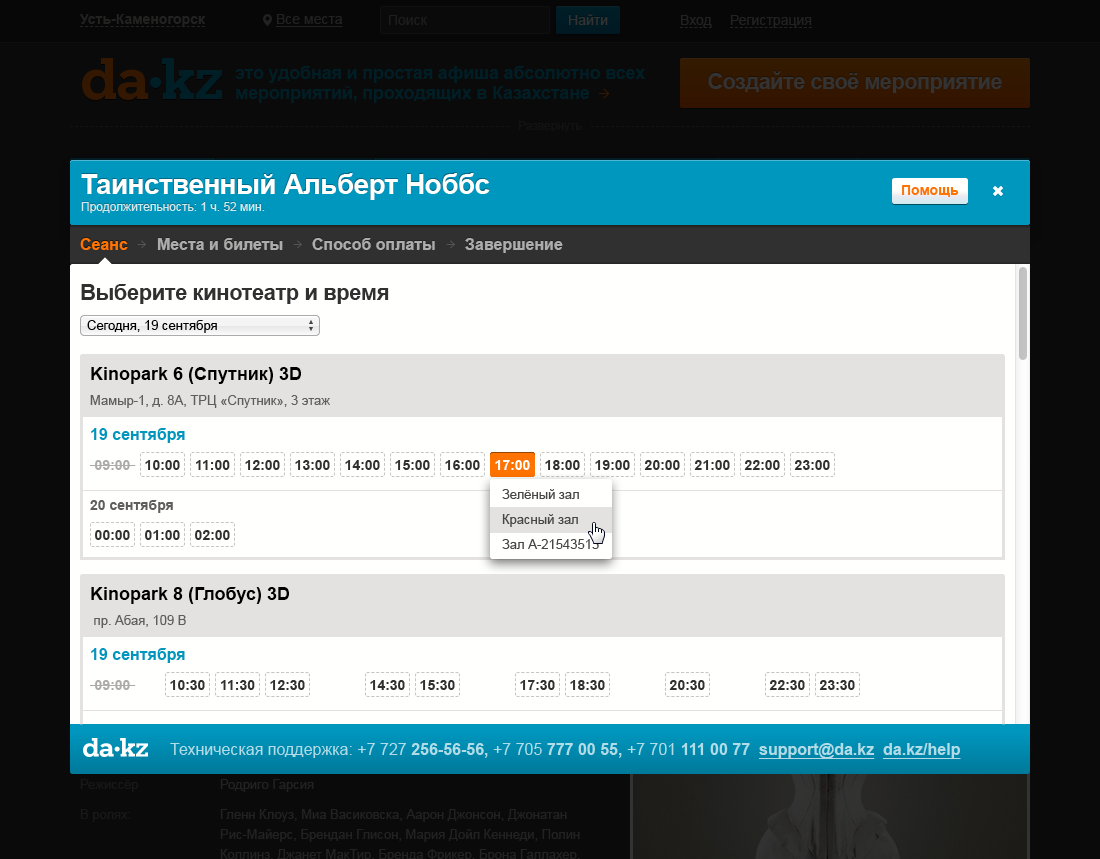This screenshot has width=1100, height=859.
Task: Select the 18:00 session at Kinopark 6
Action: 563,465
